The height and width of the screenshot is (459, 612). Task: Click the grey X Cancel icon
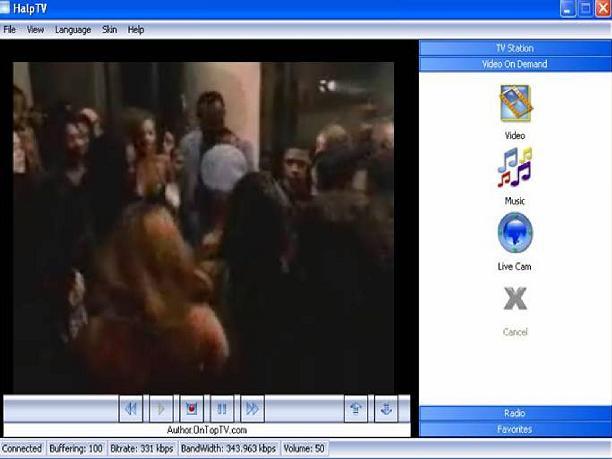515,299
